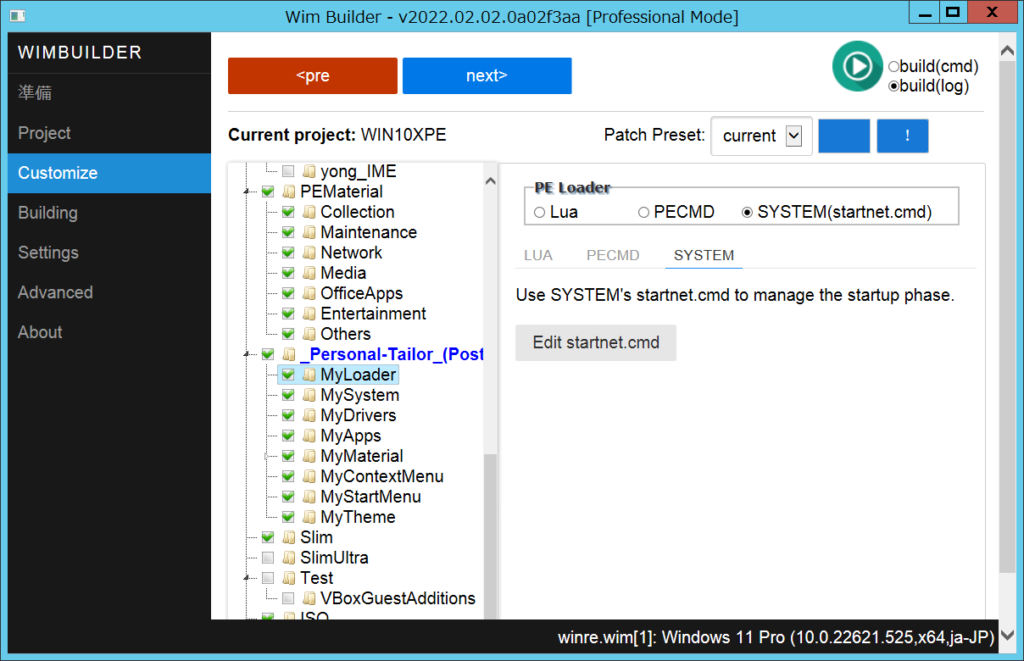1024x661 pixels.
Task: Click the blue next> button
Action: pos(487,76)
